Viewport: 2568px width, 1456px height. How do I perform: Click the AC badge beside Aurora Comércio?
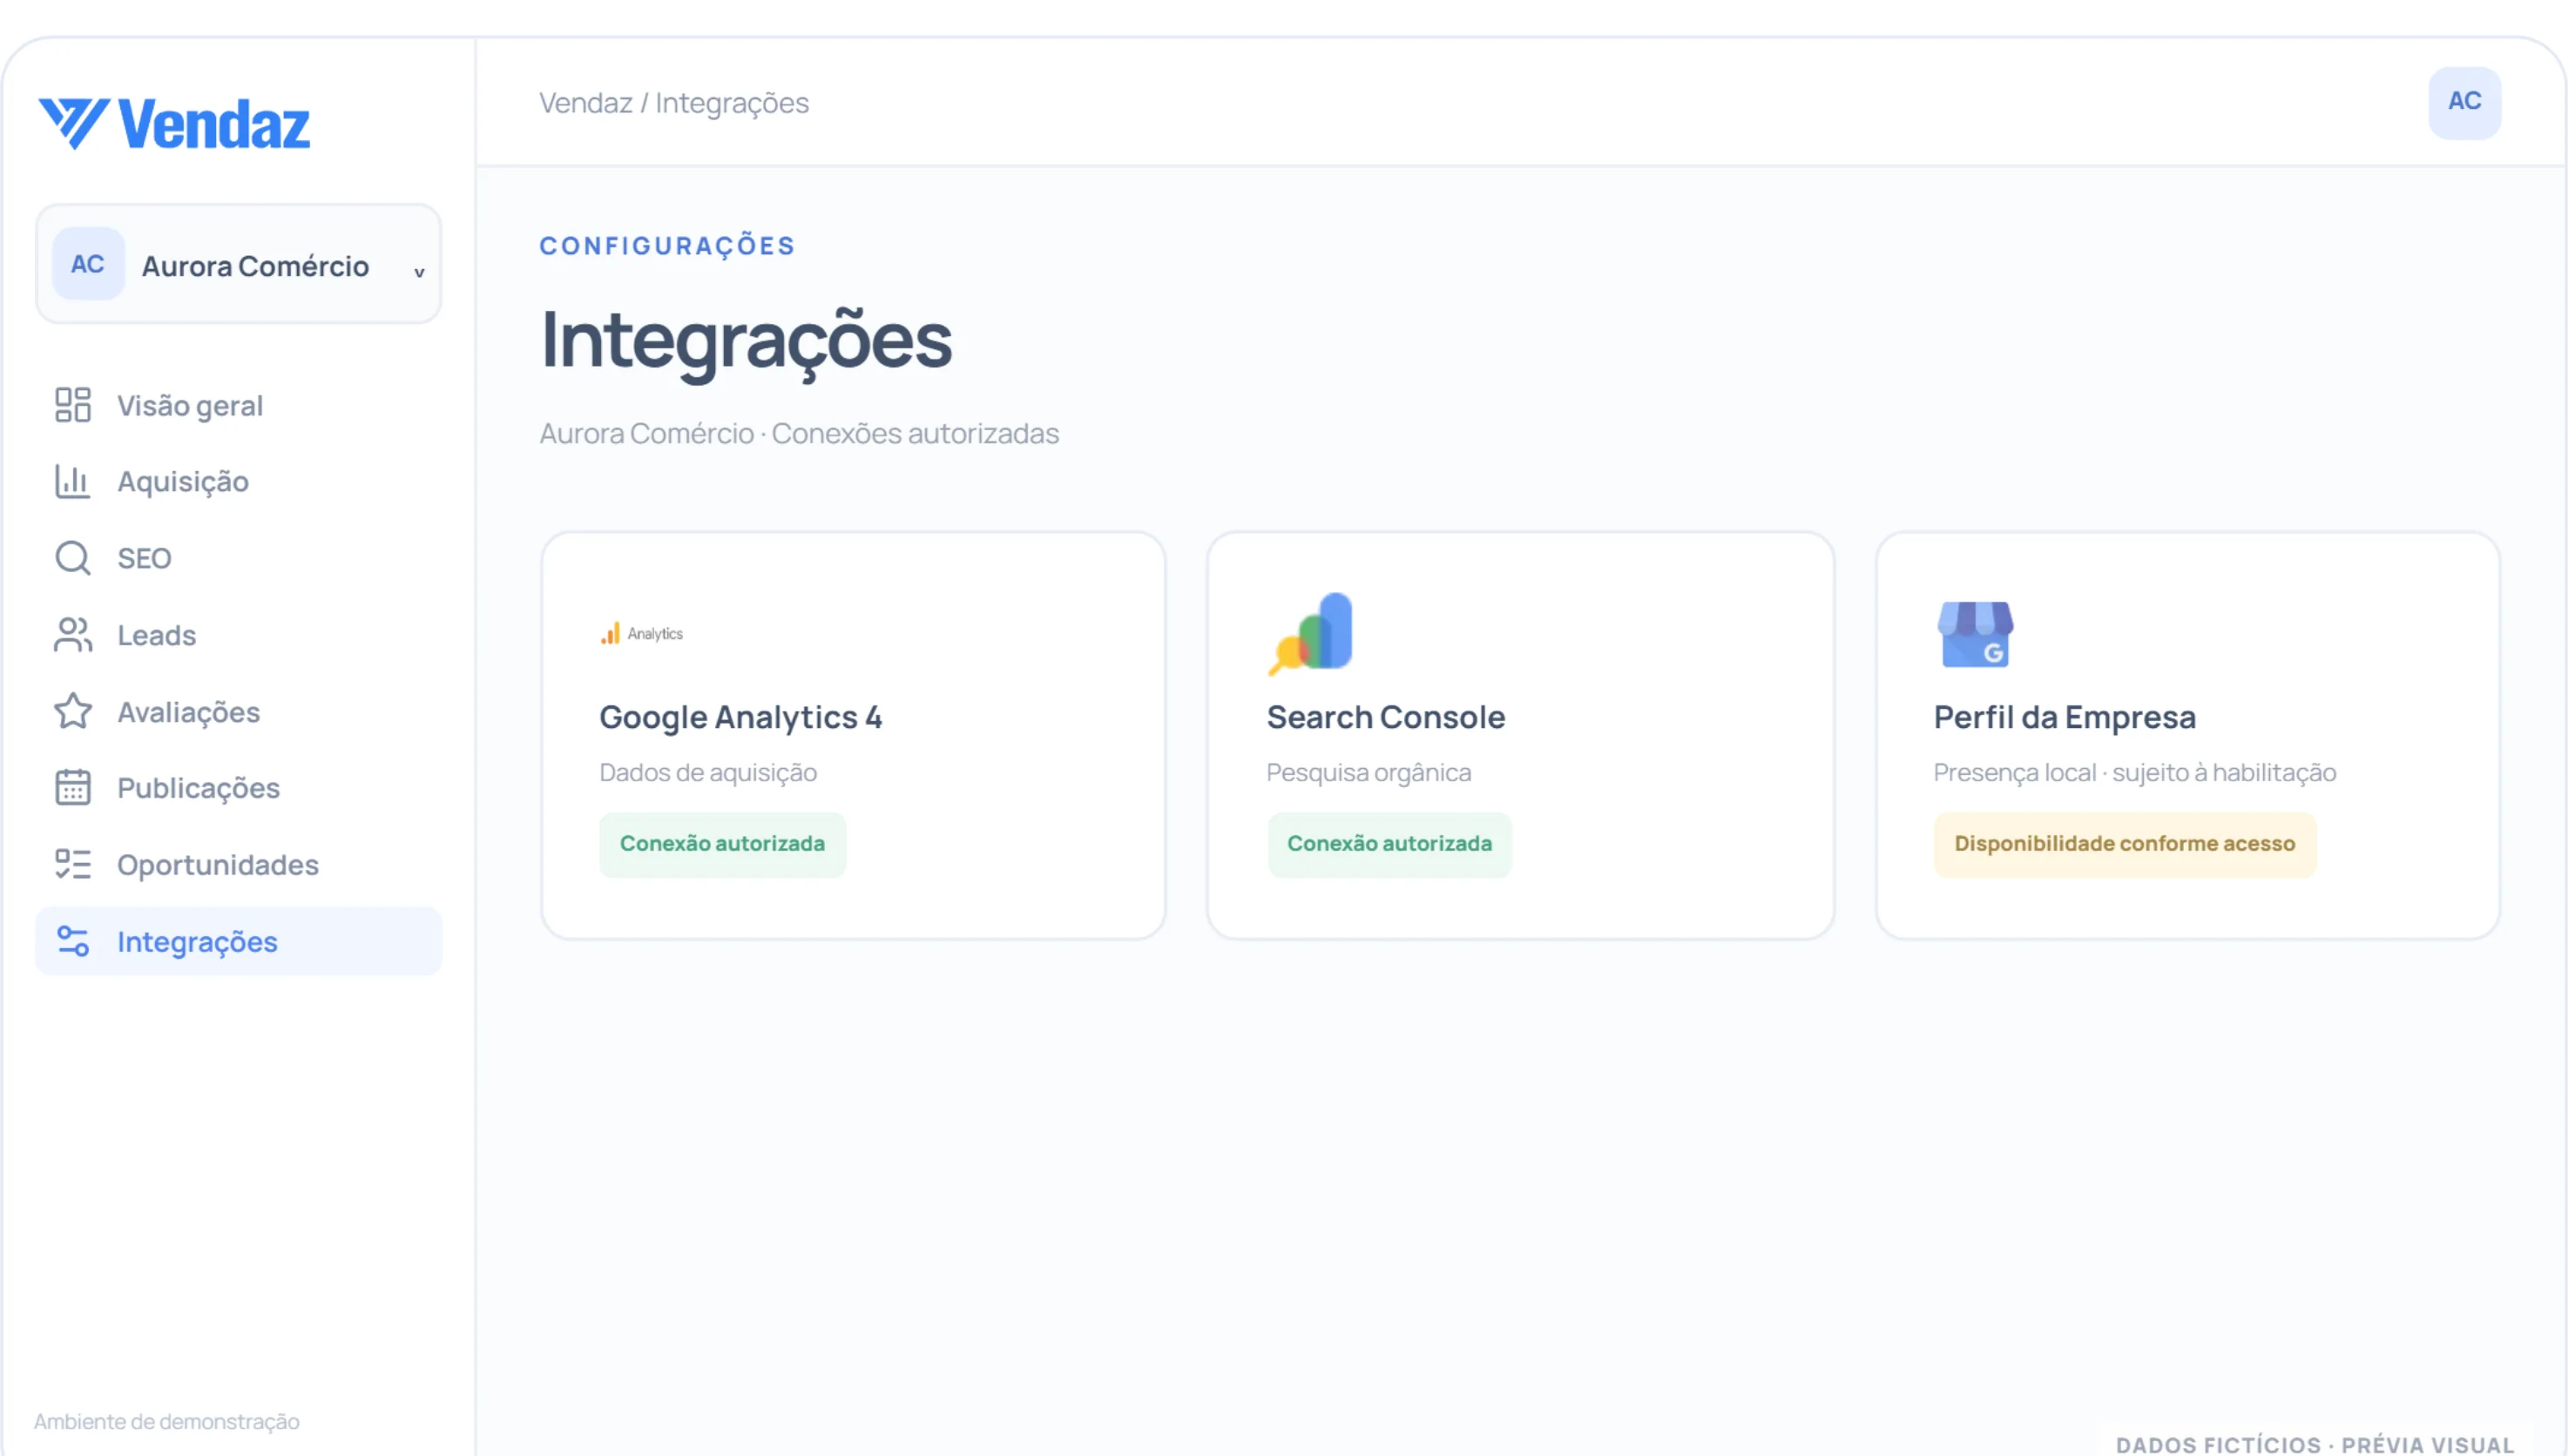click(88, 264)
